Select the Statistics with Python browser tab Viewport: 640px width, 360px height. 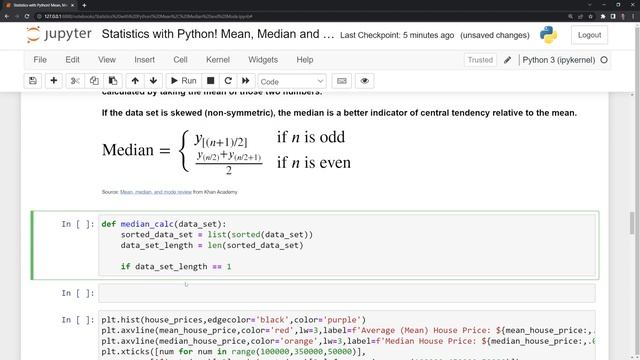tap(40, 5)
